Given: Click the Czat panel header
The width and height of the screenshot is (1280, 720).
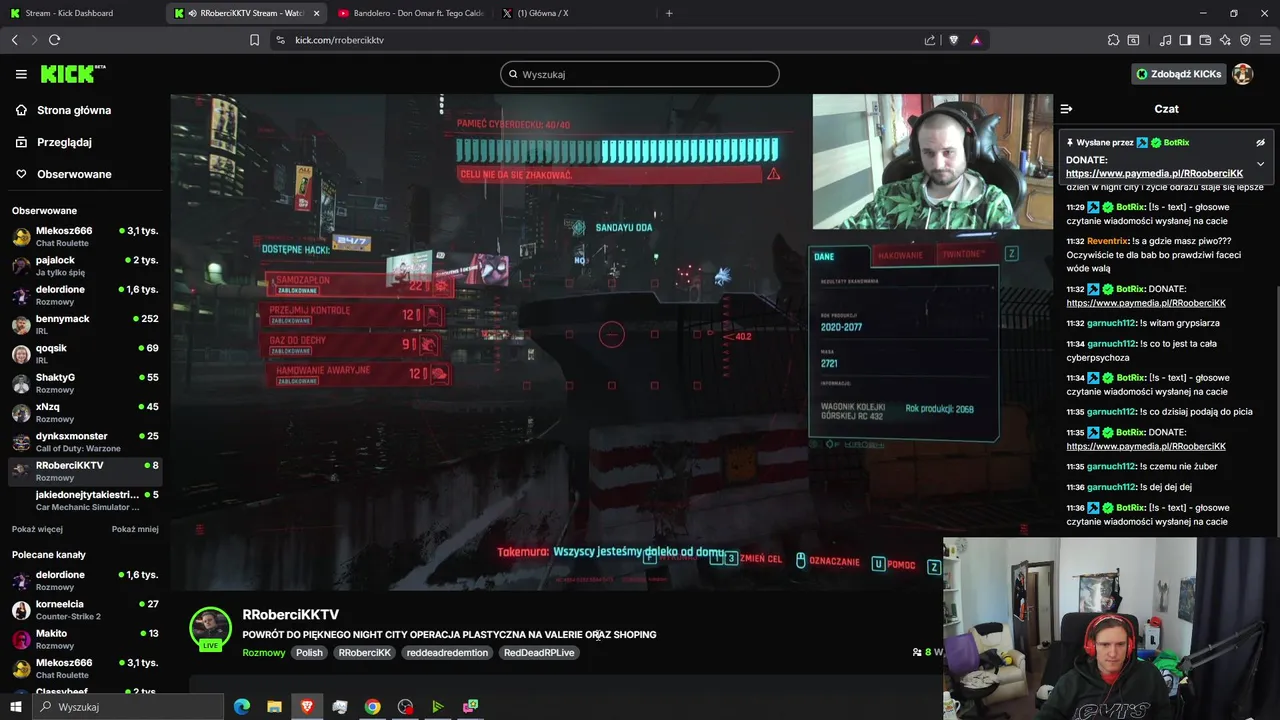Looking at the screenshot, I should [x=1166, y=109].
